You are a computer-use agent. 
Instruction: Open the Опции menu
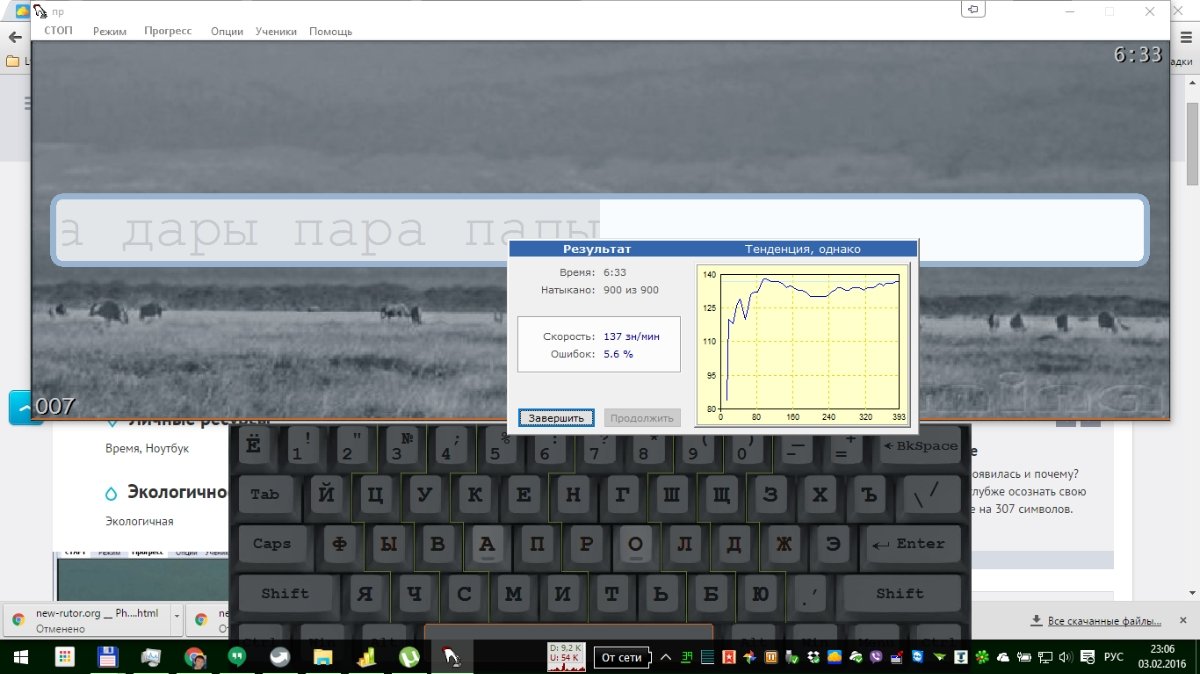(x=227, y=31)
